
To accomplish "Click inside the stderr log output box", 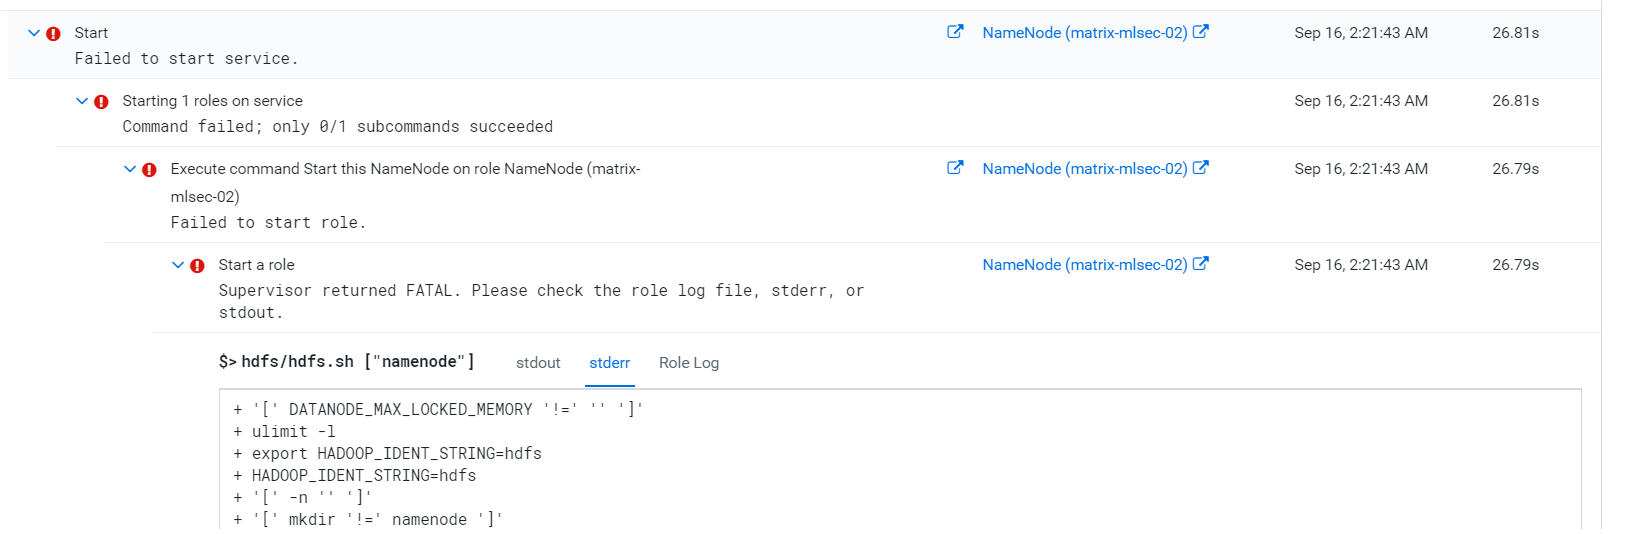I will pyautogui.click(x=900, y=460).
